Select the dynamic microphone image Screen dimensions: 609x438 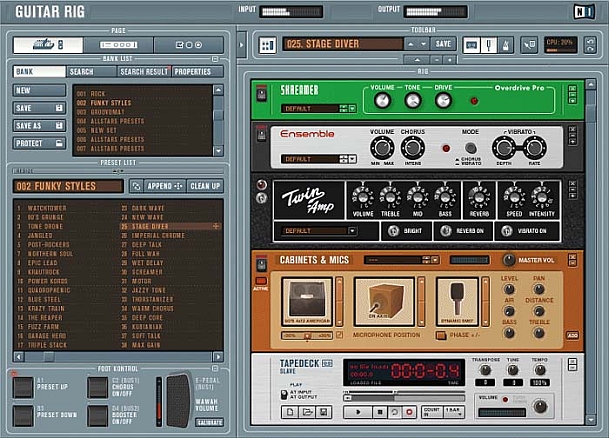(457, 302)
